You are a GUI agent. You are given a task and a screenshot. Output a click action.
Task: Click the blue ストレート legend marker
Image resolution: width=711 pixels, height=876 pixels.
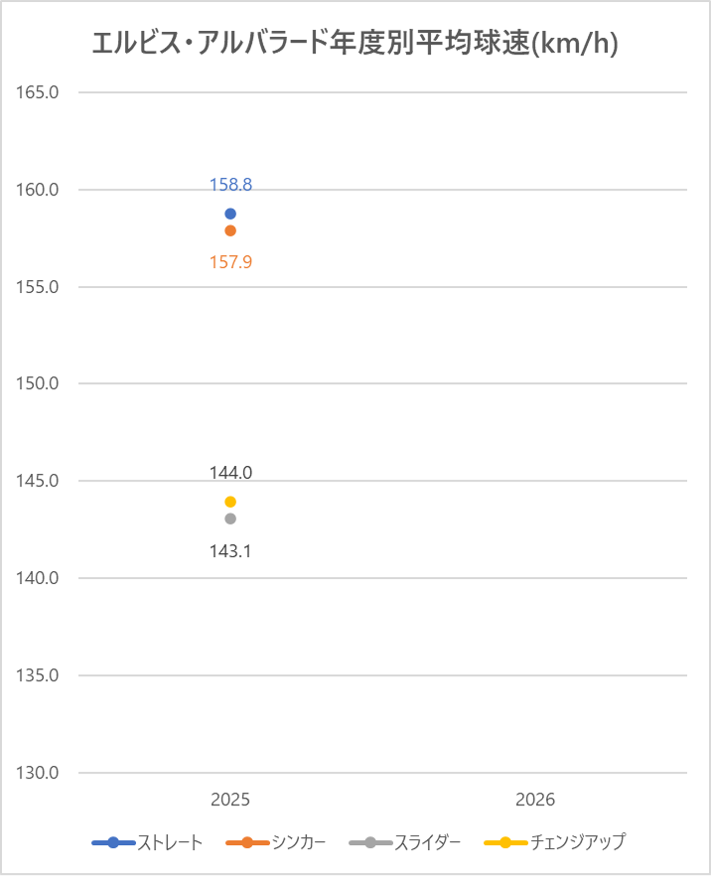(x=112, y=843)
